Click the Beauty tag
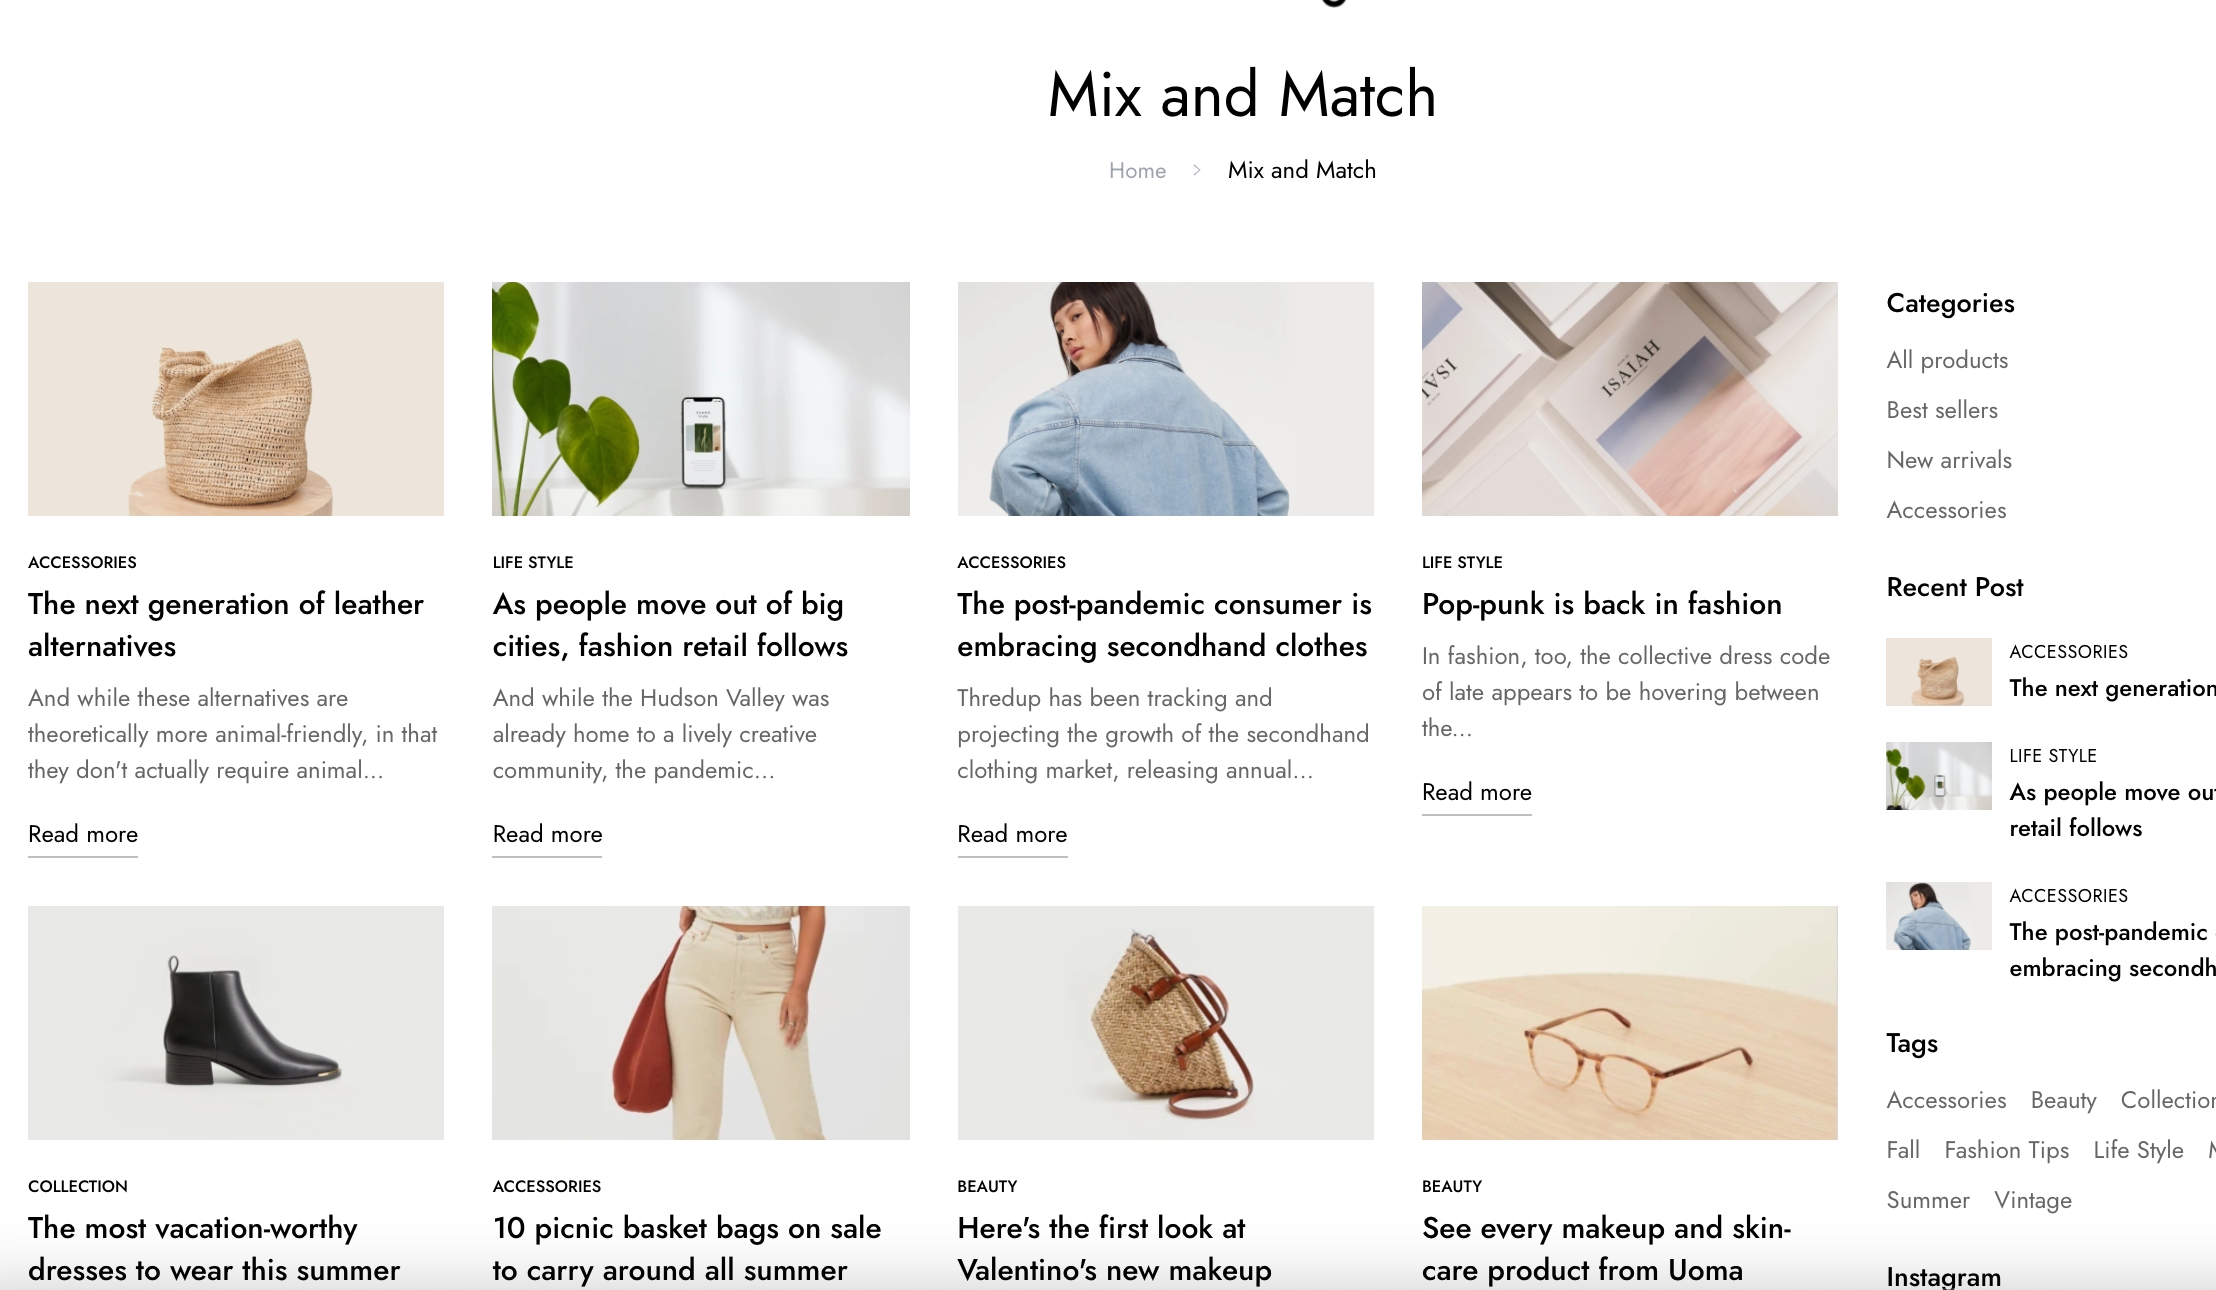This screenshot has width=2216, height=1290. (x=2063, y=1100)
